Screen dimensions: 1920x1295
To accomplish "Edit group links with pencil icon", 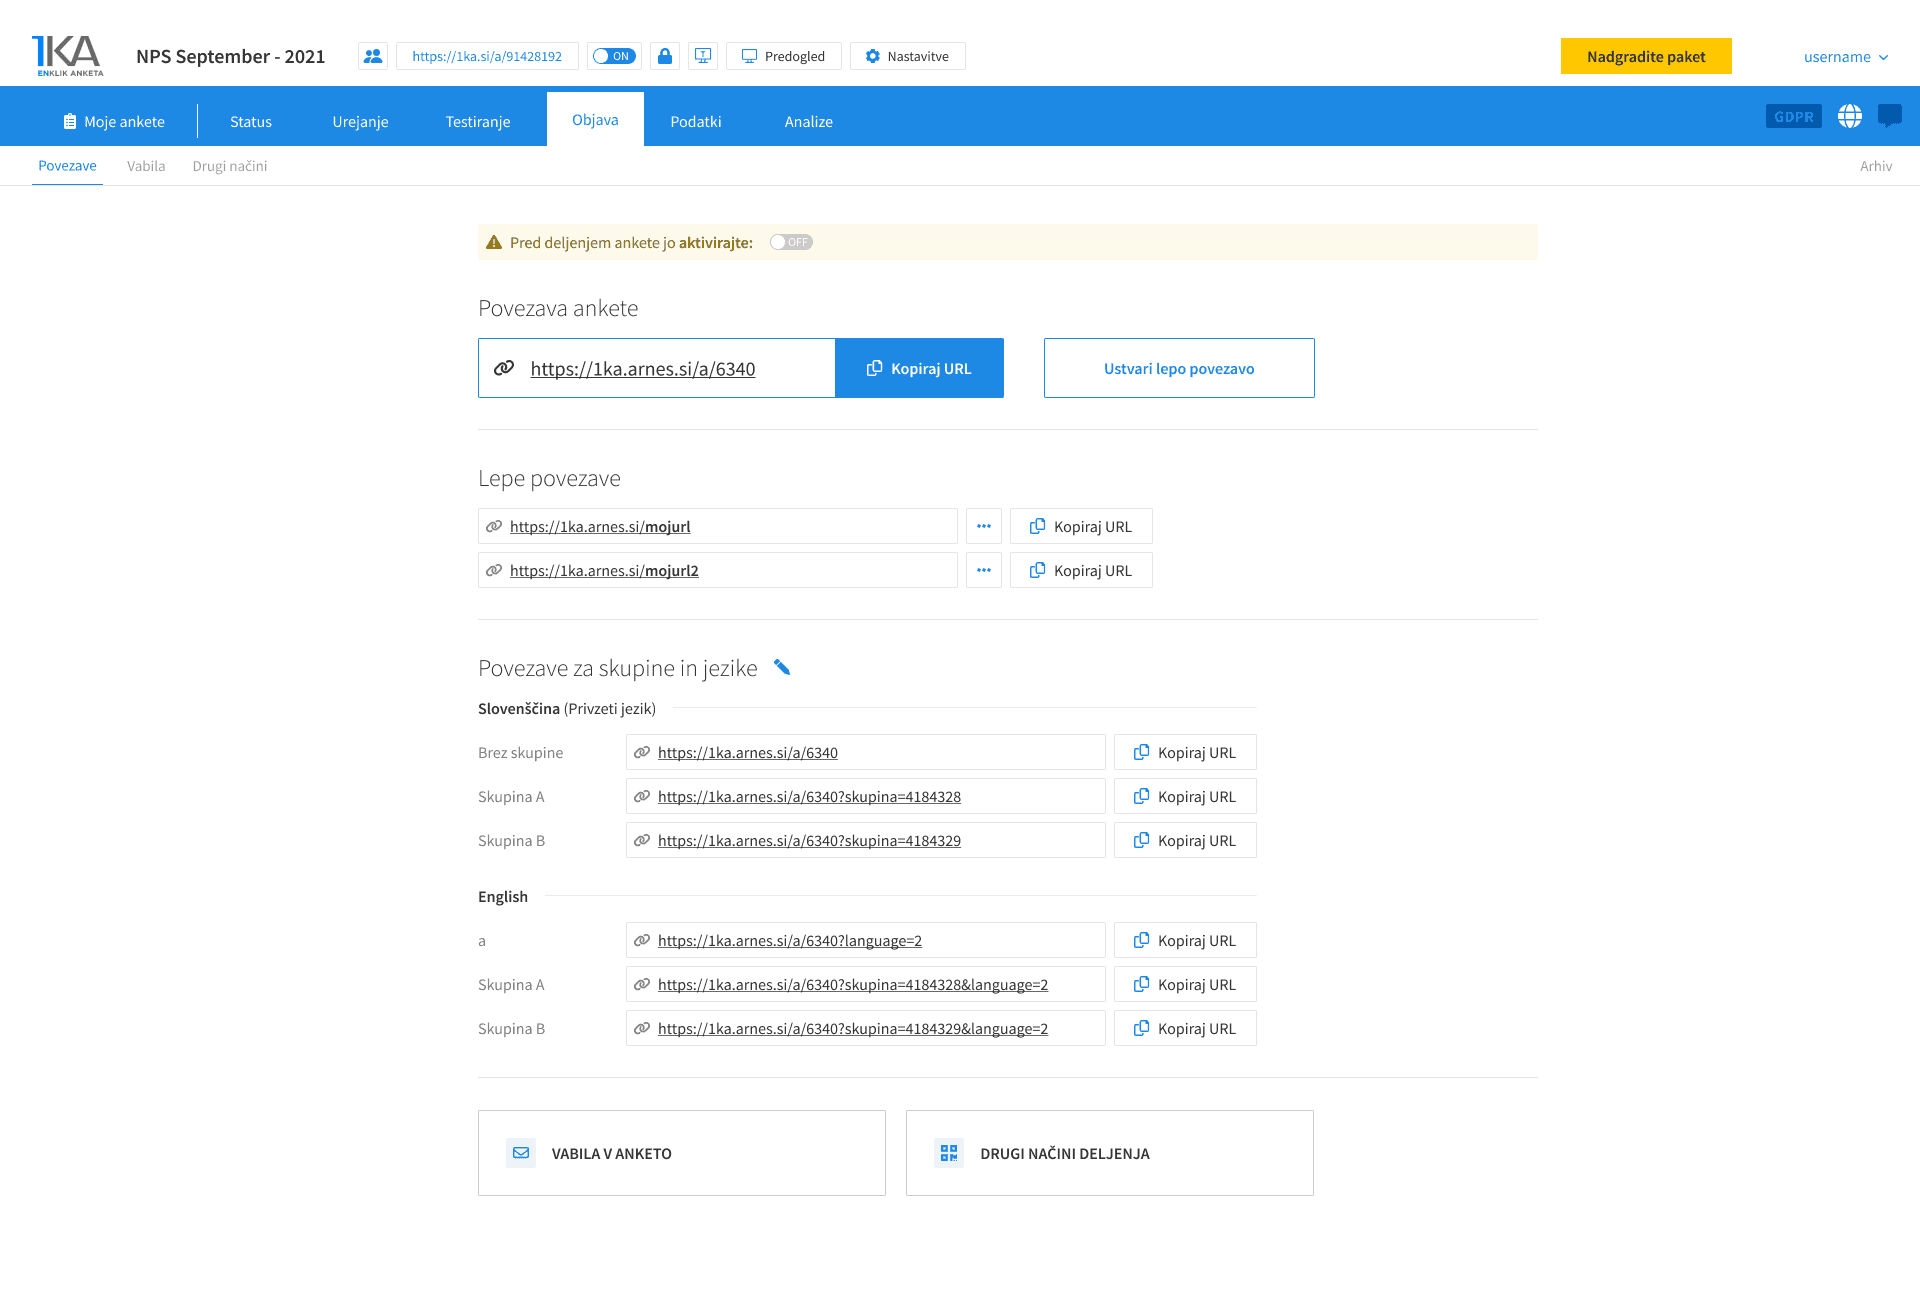I will [x=782, y=668].
